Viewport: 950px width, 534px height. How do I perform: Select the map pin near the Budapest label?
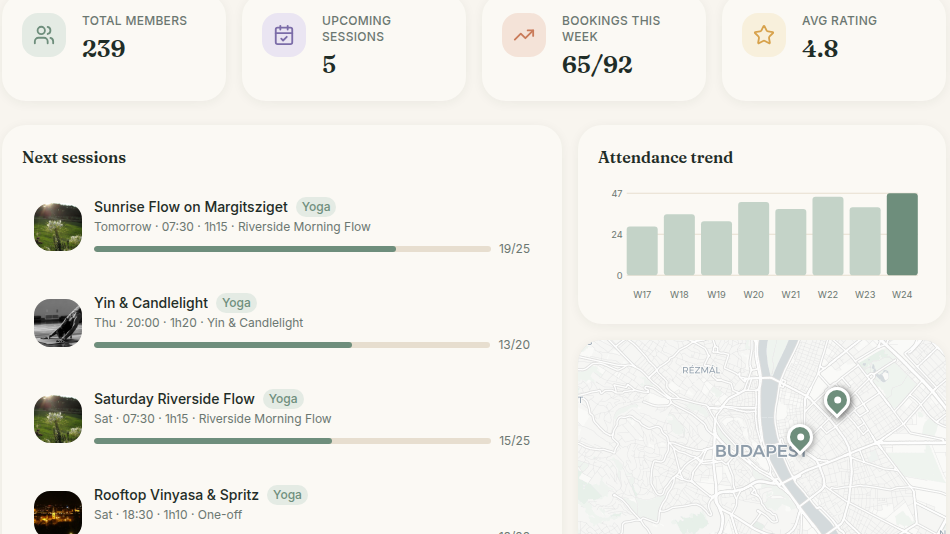click(x=800, y=438)
